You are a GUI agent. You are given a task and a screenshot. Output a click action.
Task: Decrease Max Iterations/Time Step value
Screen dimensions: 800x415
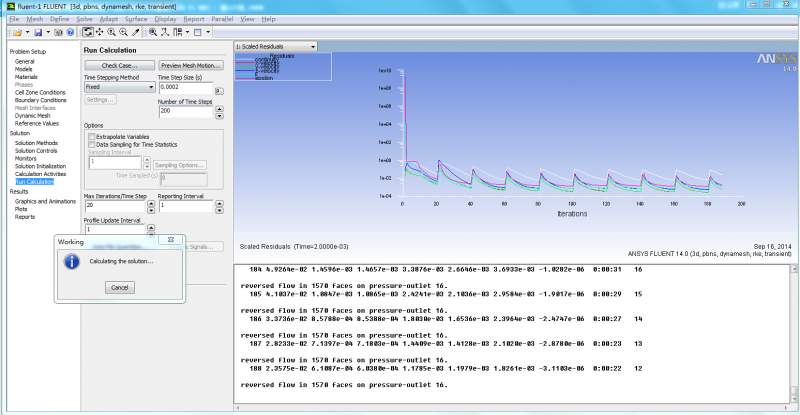151,210
